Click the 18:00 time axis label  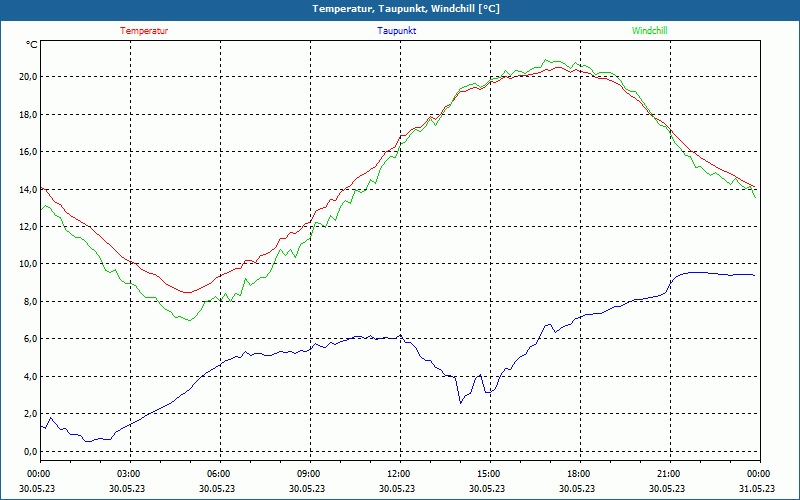pos(580,474)
